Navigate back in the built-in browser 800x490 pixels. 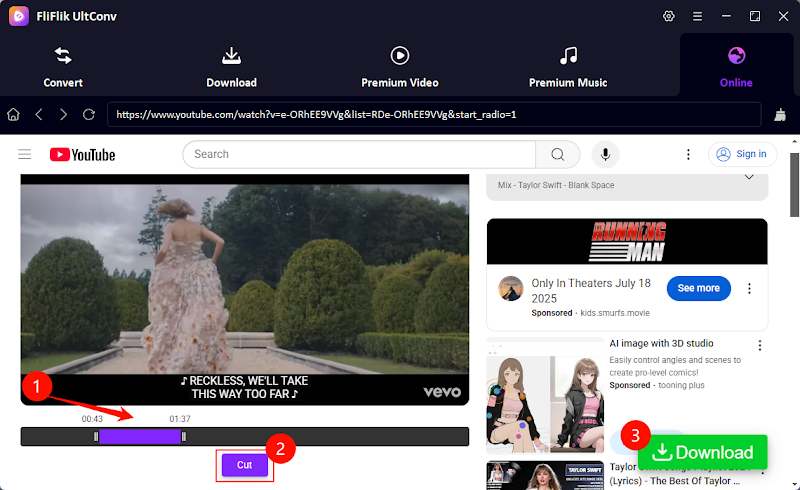39,114
